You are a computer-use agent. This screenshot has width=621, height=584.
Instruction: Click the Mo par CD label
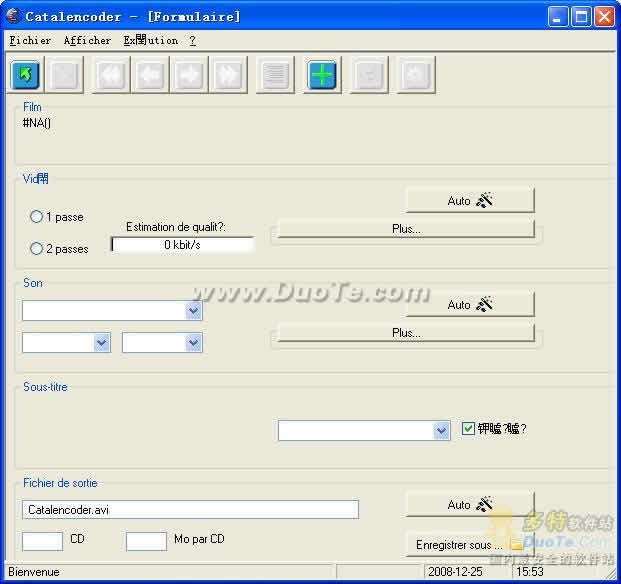[199, 539]
